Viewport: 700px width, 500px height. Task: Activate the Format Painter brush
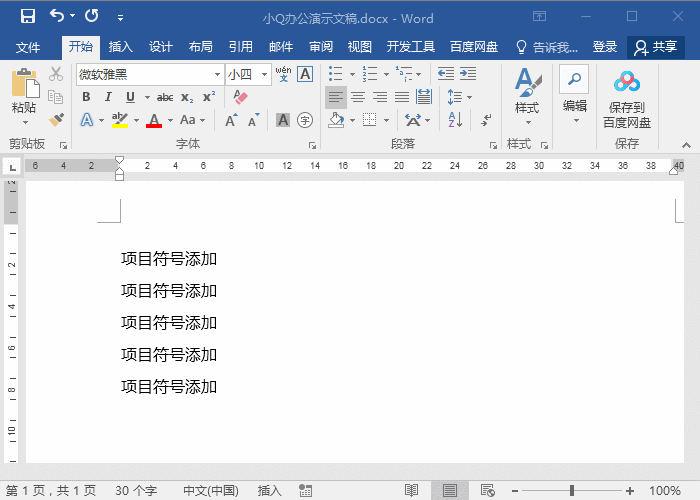[x=56, y=120]
